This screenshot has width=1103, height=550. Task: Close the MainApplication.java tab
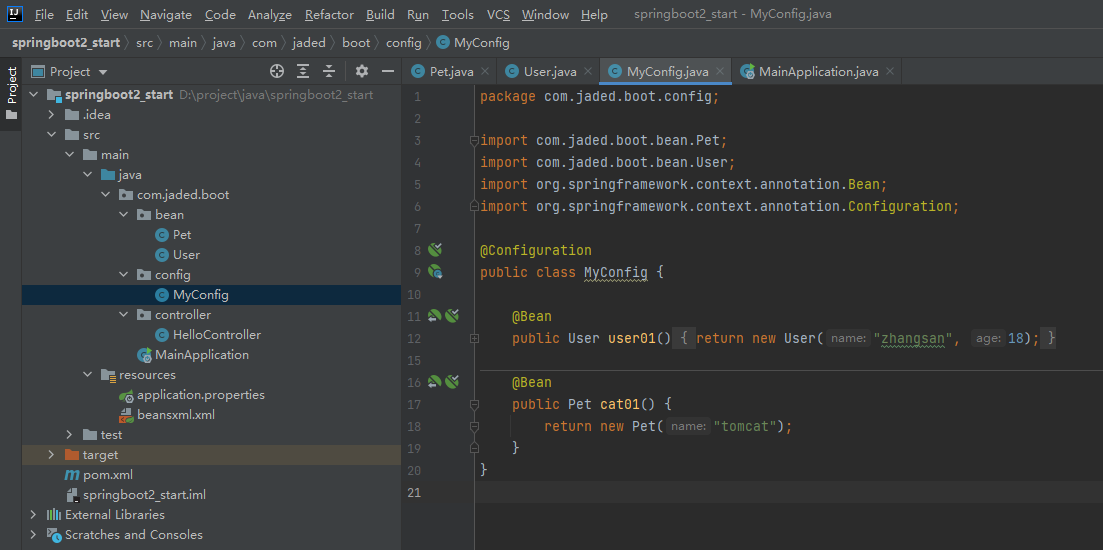coord(890,72)
